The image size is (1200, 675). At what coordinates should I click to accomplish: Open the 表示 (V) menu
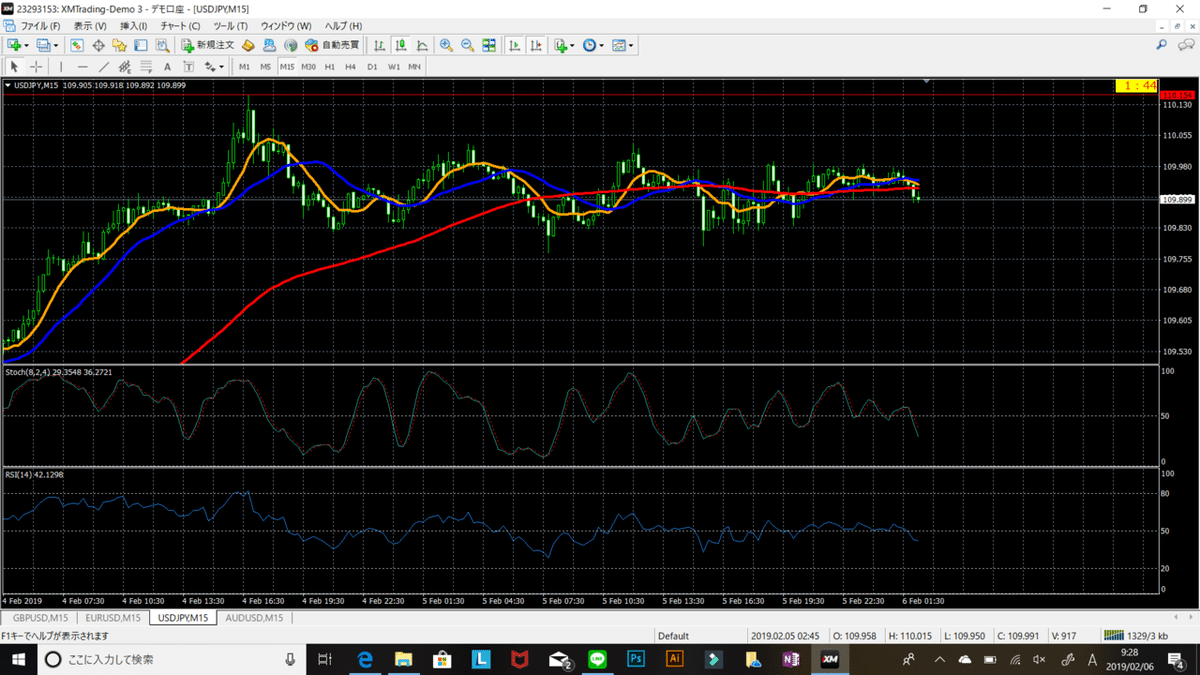(91, 25)
